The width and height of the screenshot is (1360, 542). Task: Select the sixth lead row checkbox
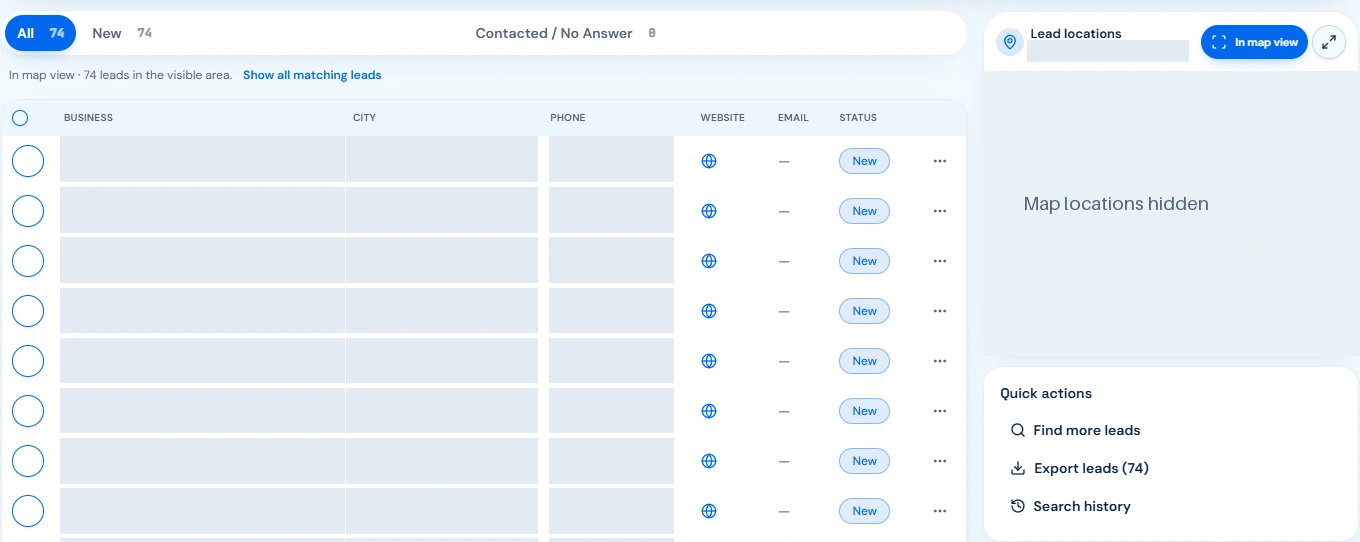point(28,411)
